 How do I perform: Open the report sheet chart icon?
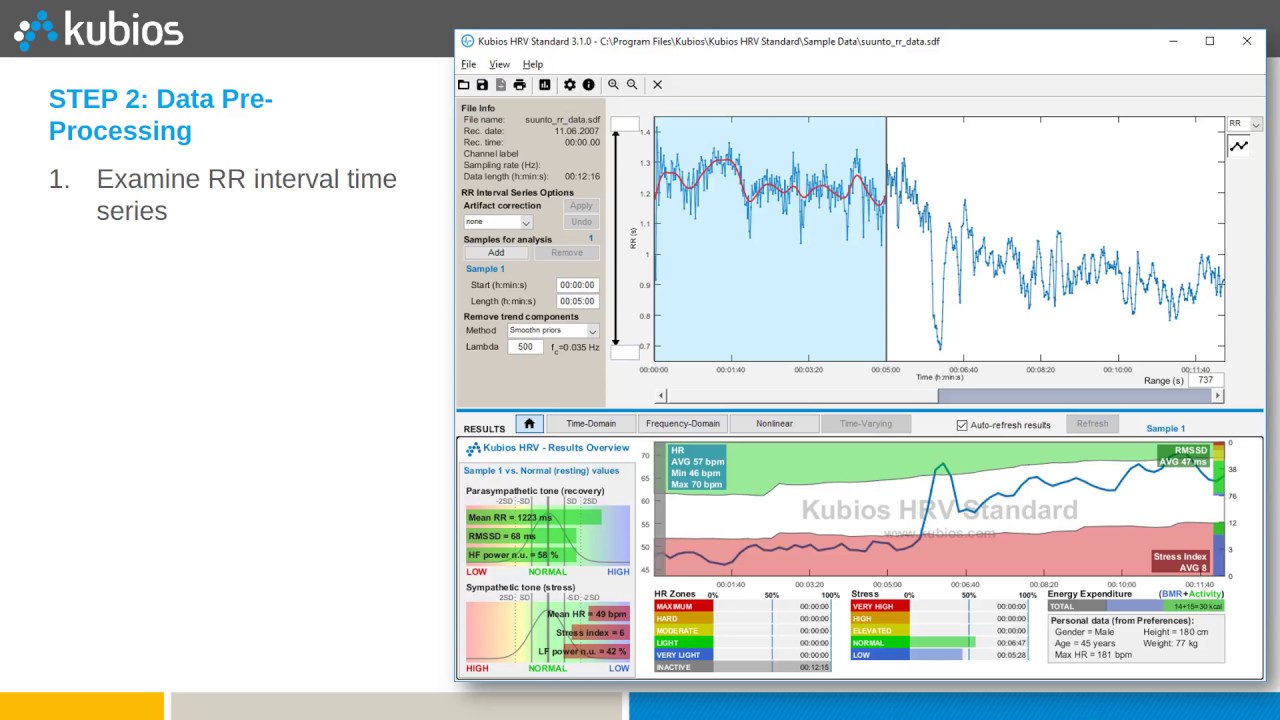coord(544,85)
